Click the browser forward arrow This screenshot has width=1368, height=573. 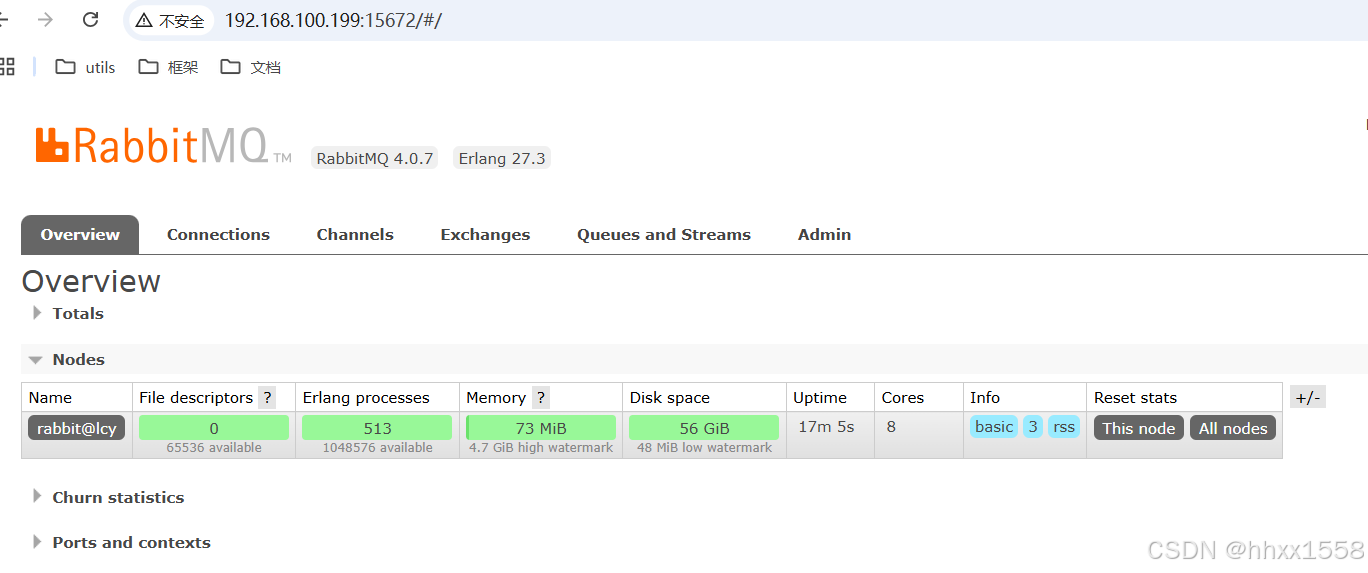[x=45, y=19]
